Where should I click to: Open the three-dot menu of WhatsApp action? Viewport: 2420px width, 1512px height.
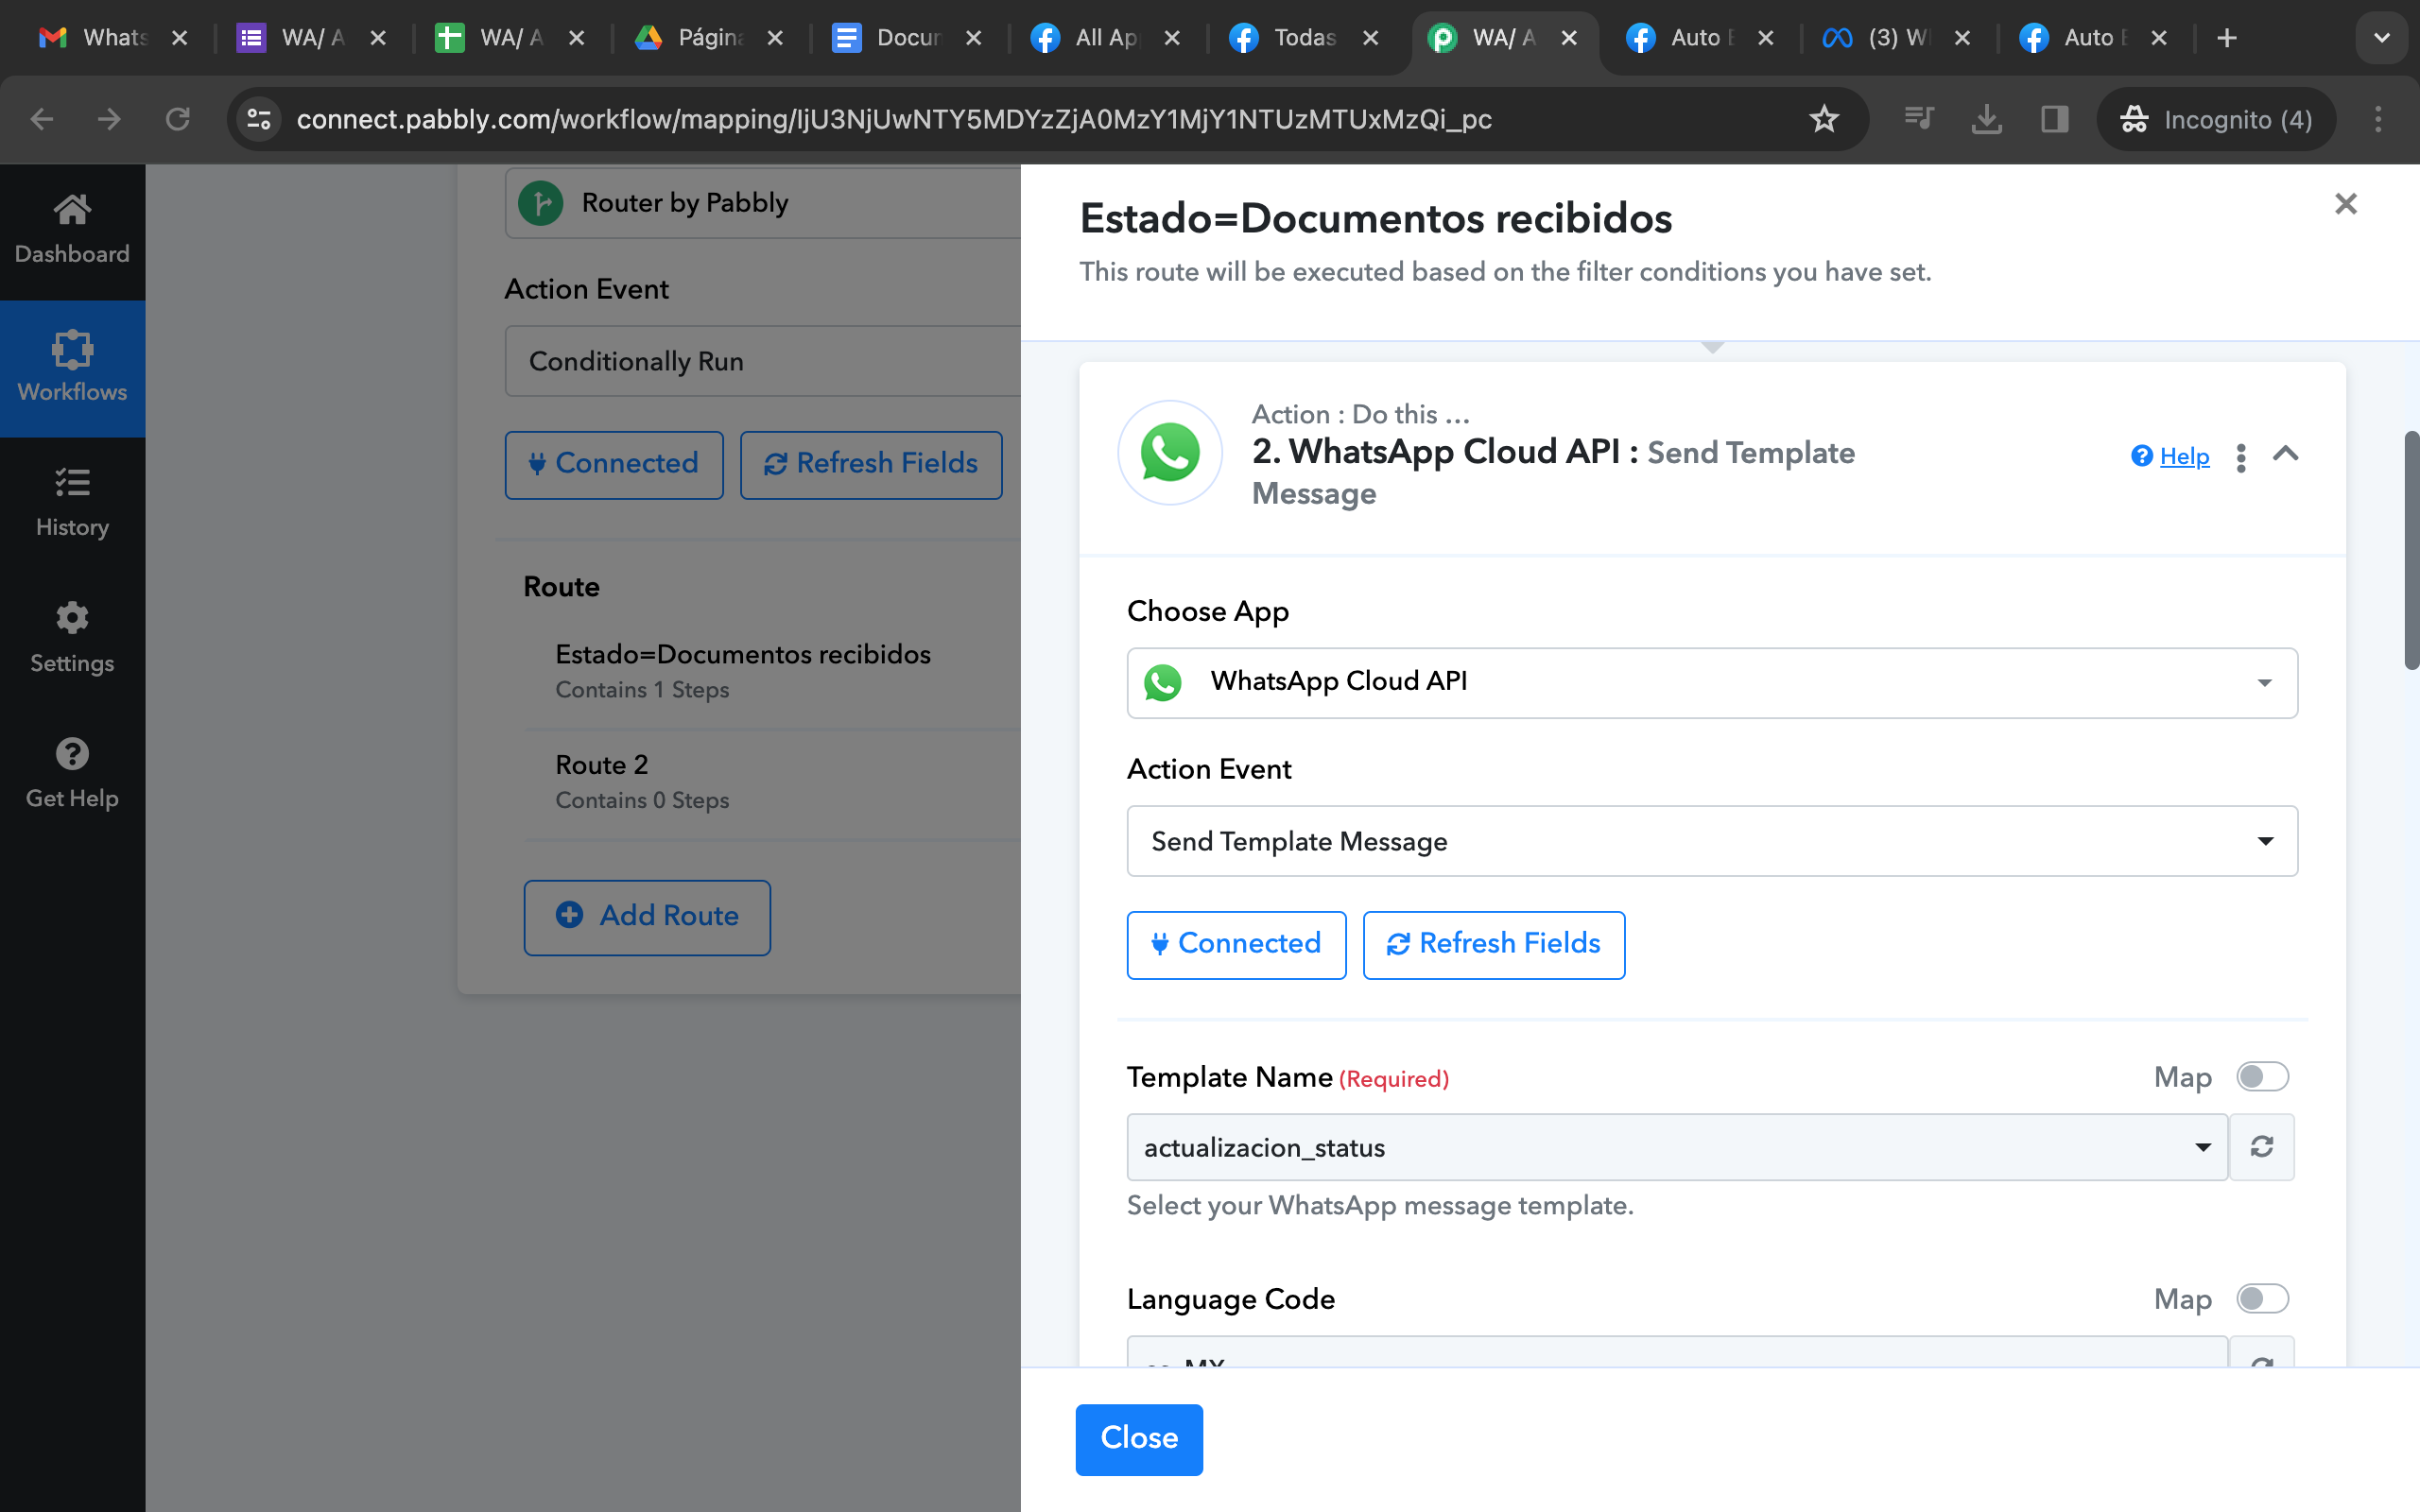point(2241,457)
